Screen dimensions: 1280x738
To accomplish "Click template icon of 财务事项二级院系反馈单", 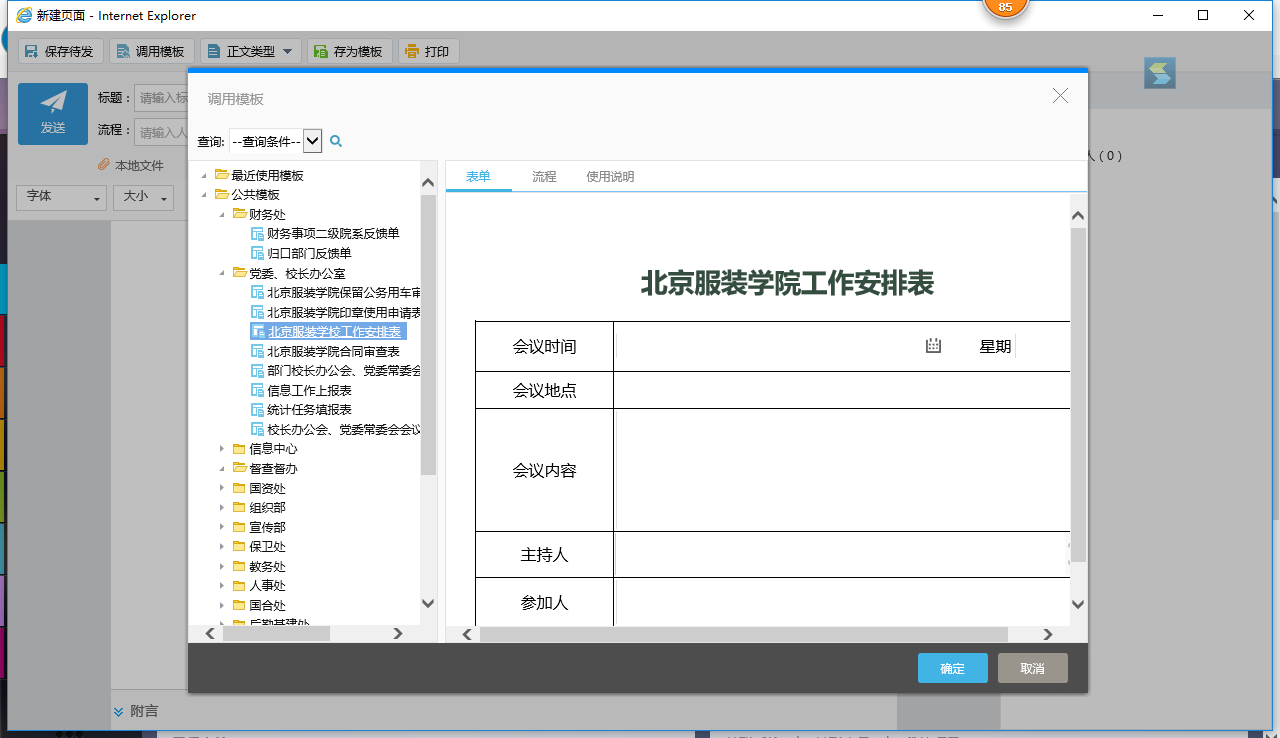I will [257, 233].
